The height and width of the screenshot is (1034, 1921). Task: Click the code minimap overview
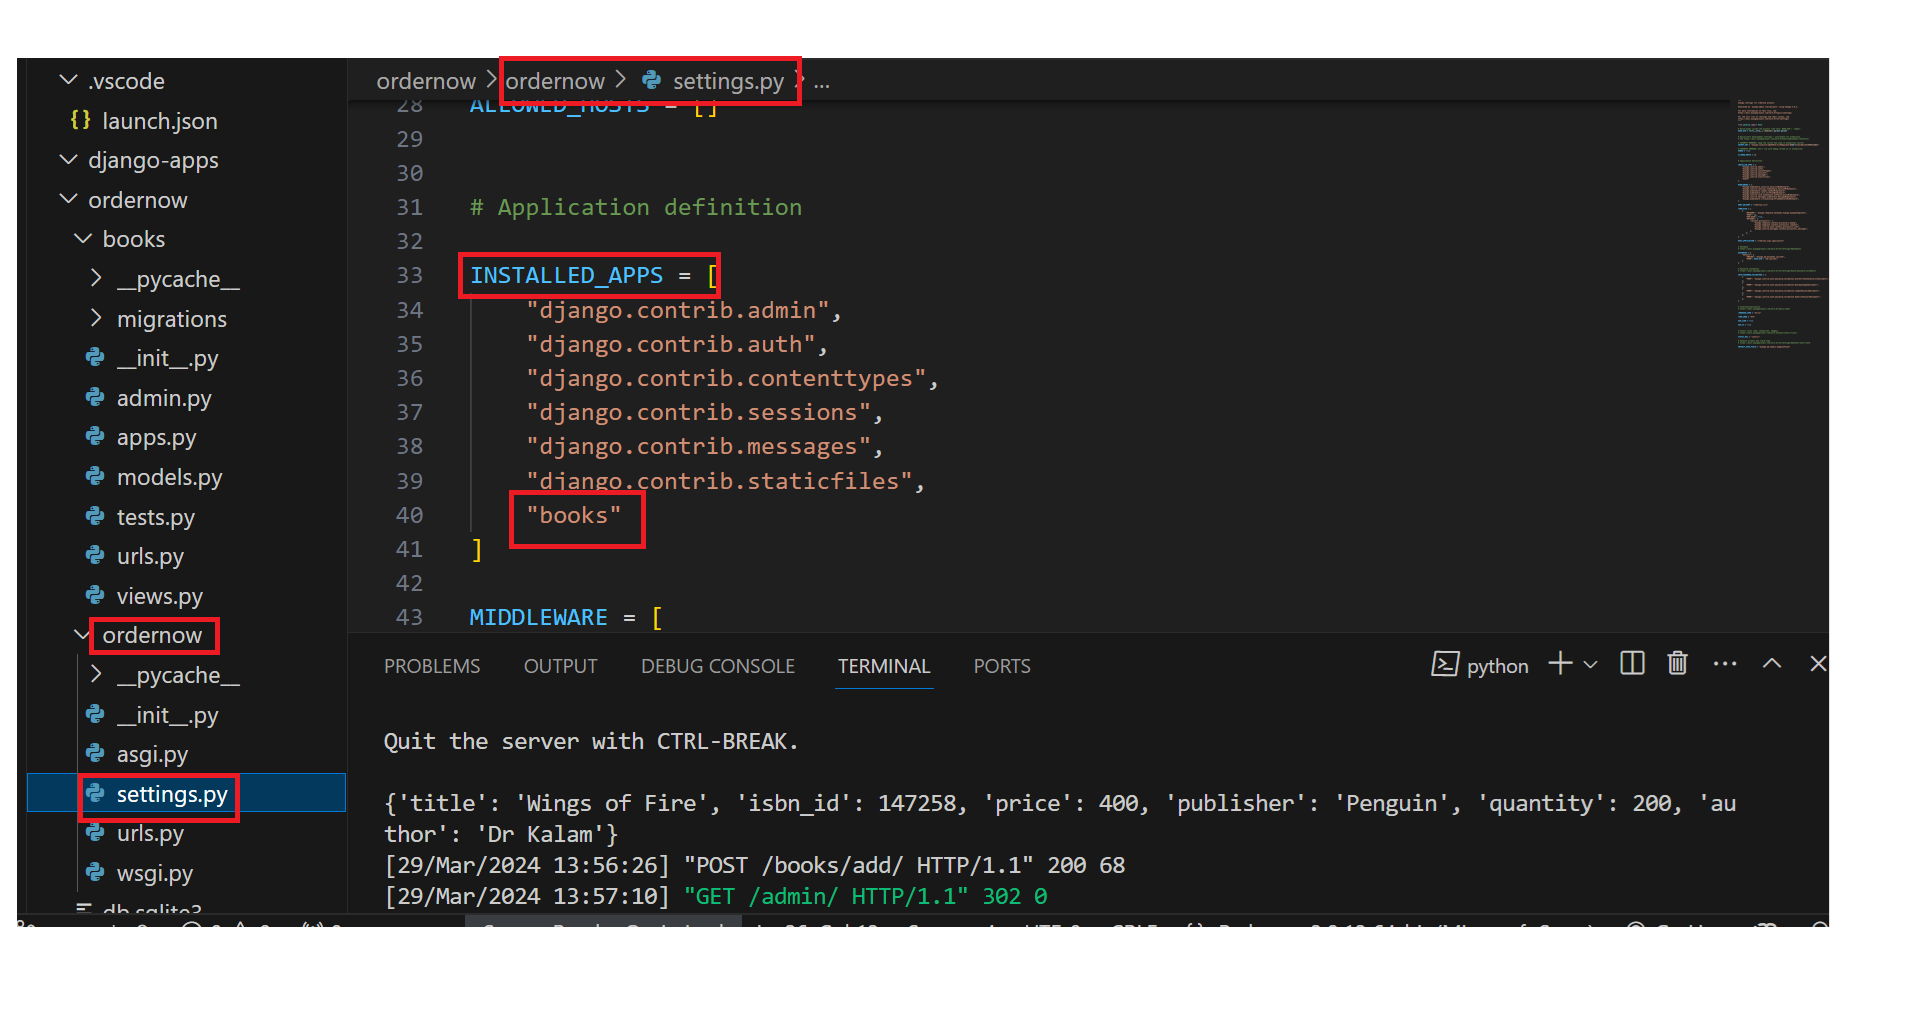(x=1781, y=225)
